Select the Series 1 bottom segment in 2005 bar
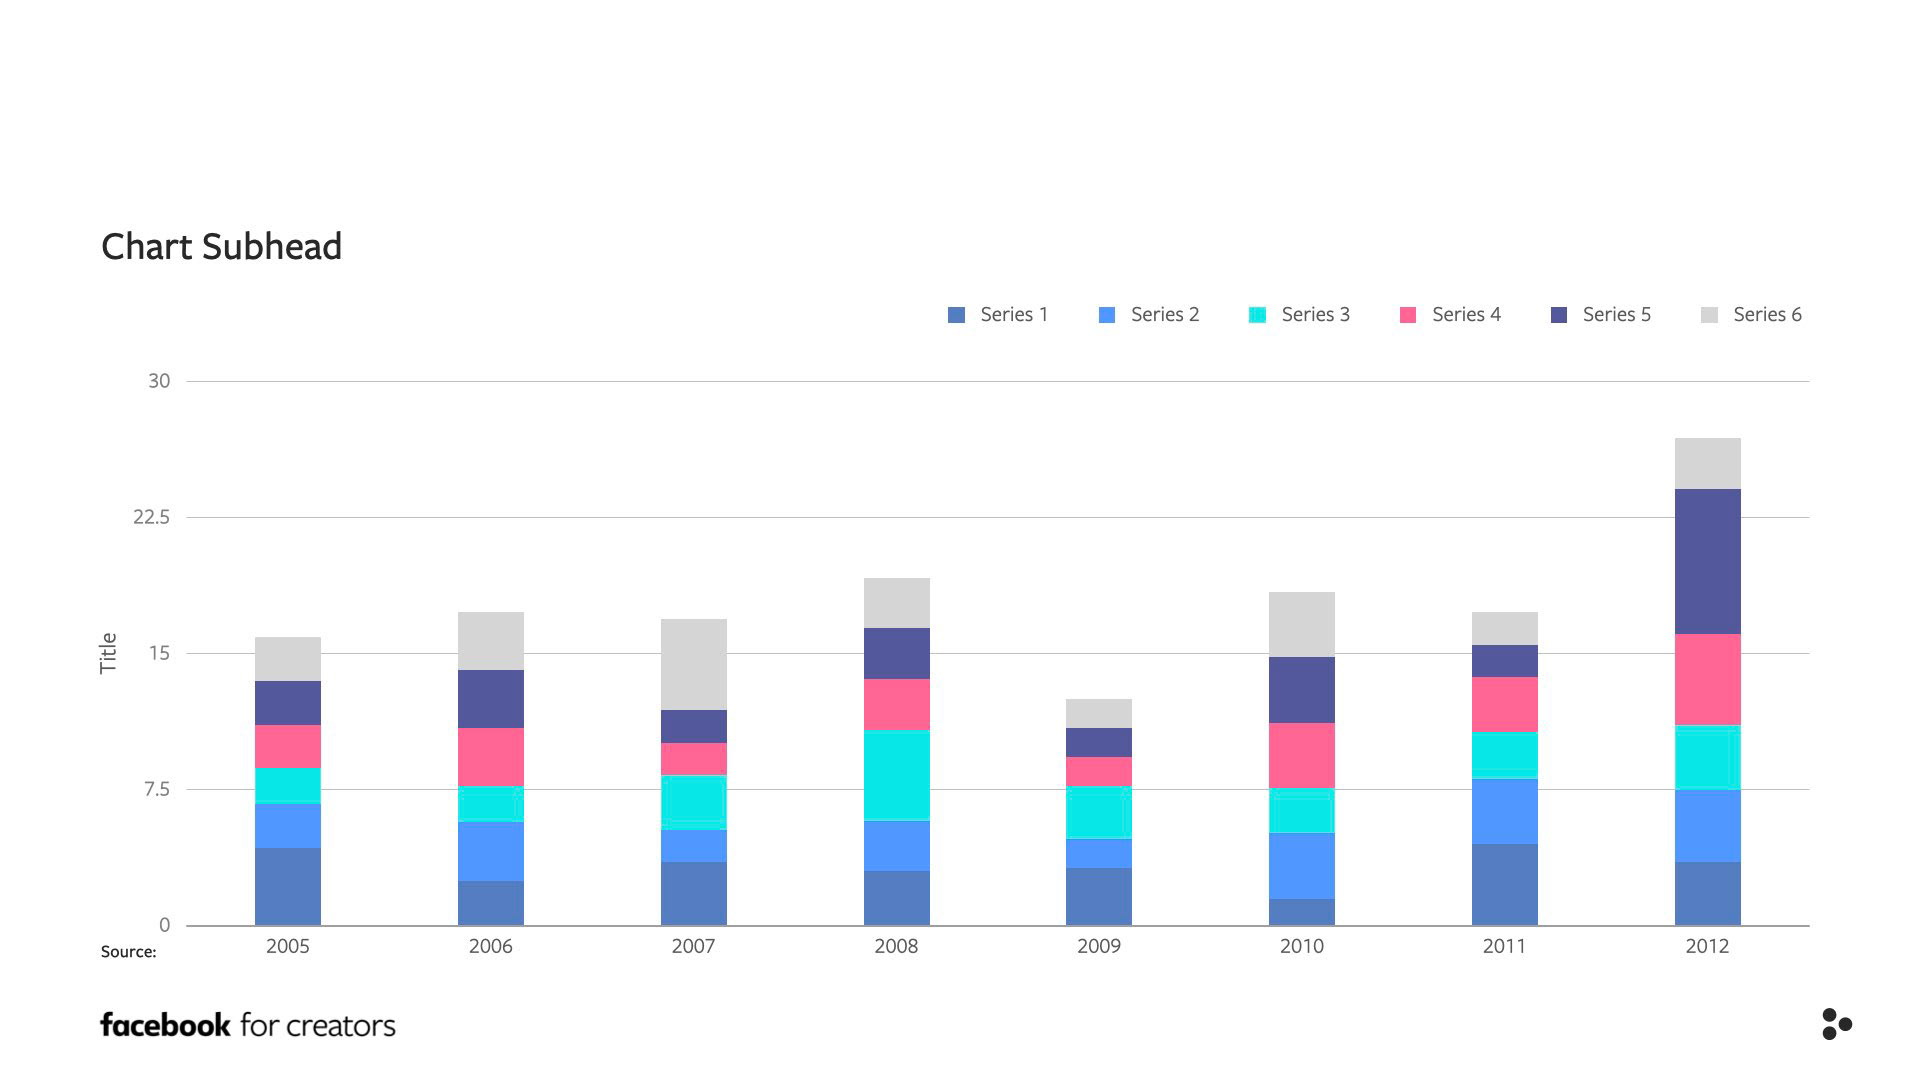The width and height of the screenshot is (1920, 1080). [x=288, y=886]
